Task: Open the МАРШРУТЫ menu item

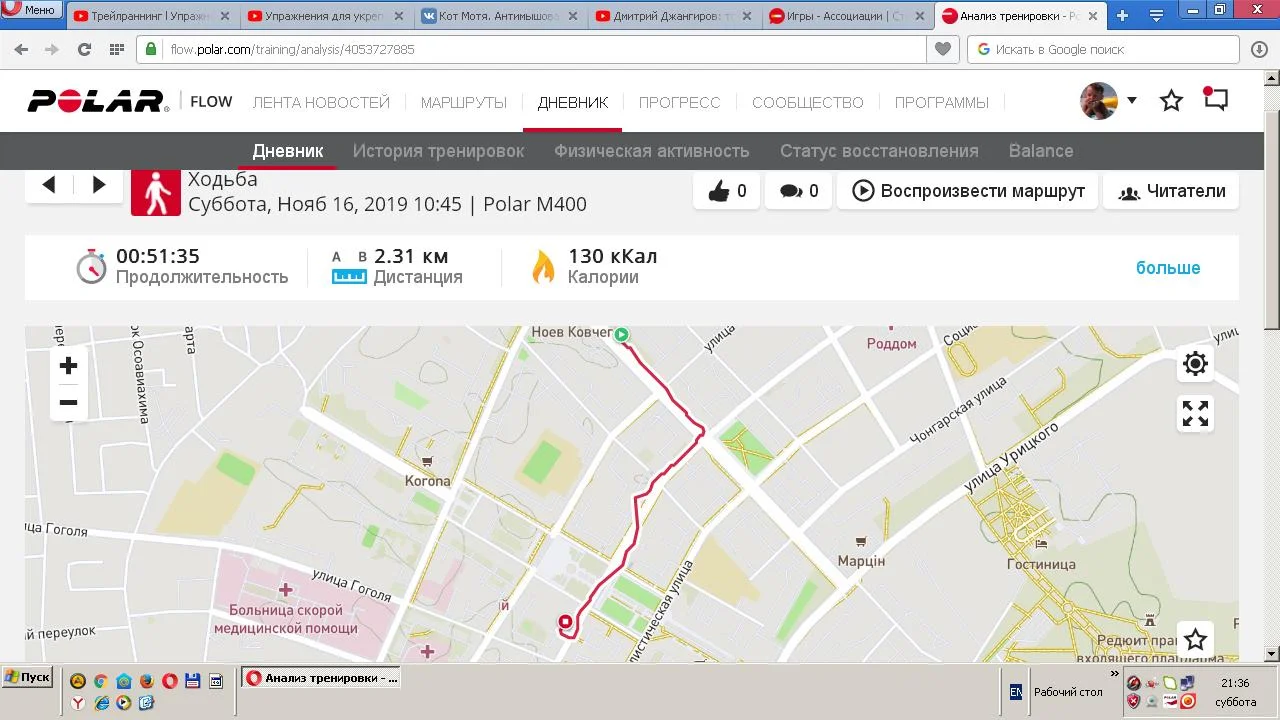Action: tap(464, 102)
